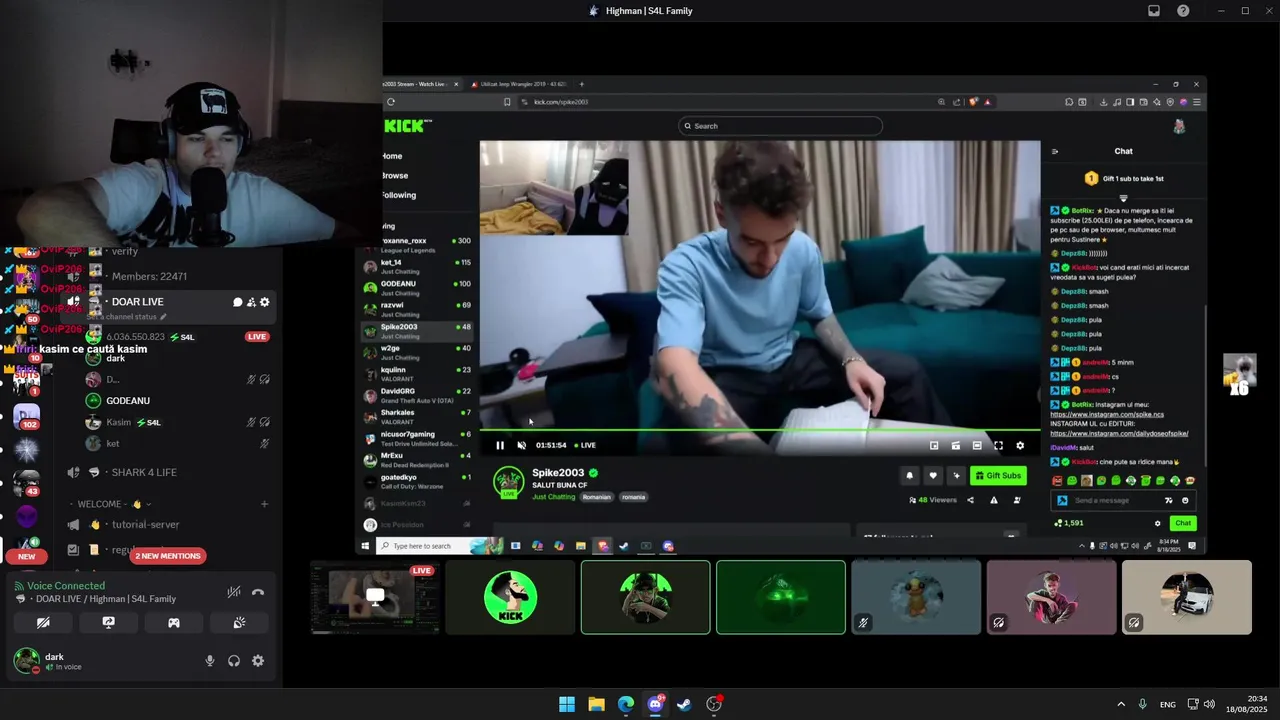Select user ket in voice list
This screenshot has width=1280, height=720.
[113, 444]
